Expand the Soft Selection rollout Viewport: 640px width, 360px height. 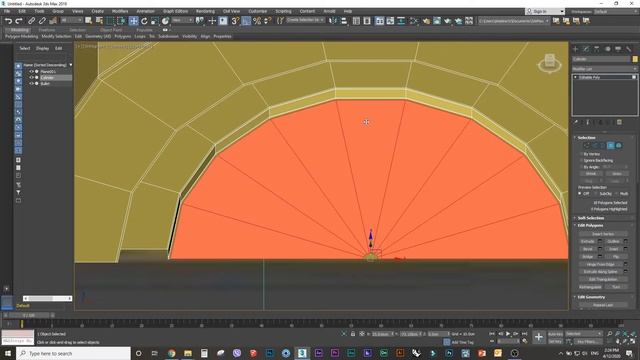[591, 218]
